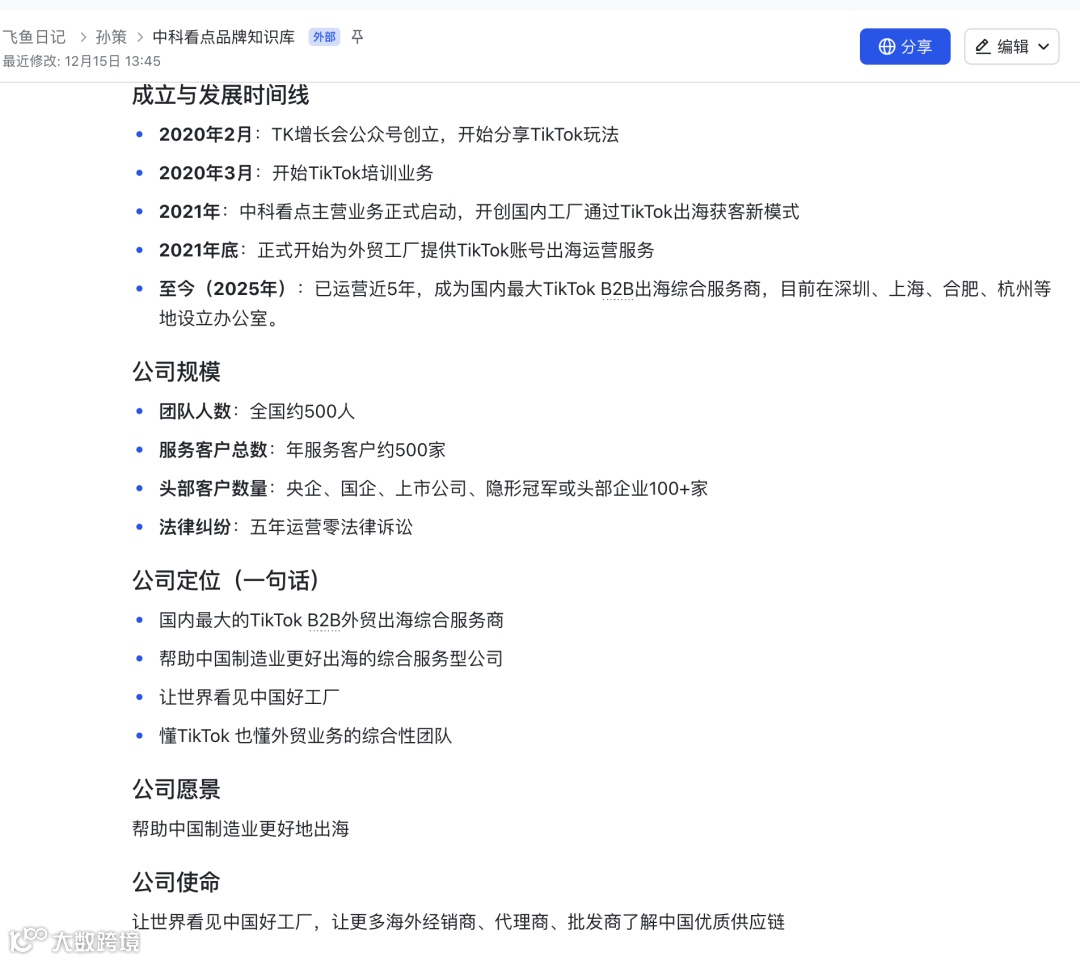The image size is (1080, 961).
Task: Click the 公司规模 heading
Action: [x=176, y=372]
